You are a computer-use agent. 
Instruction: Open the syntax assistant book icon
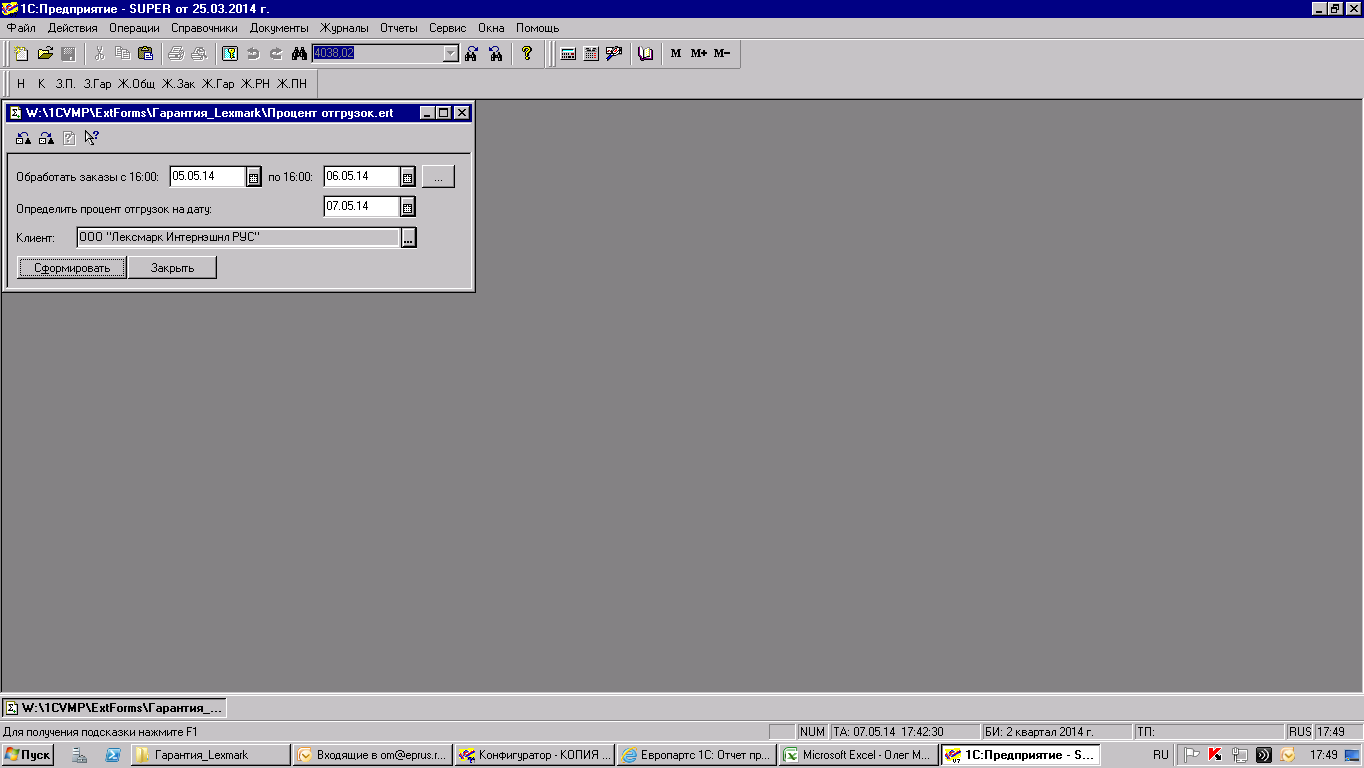pos(645,54)
